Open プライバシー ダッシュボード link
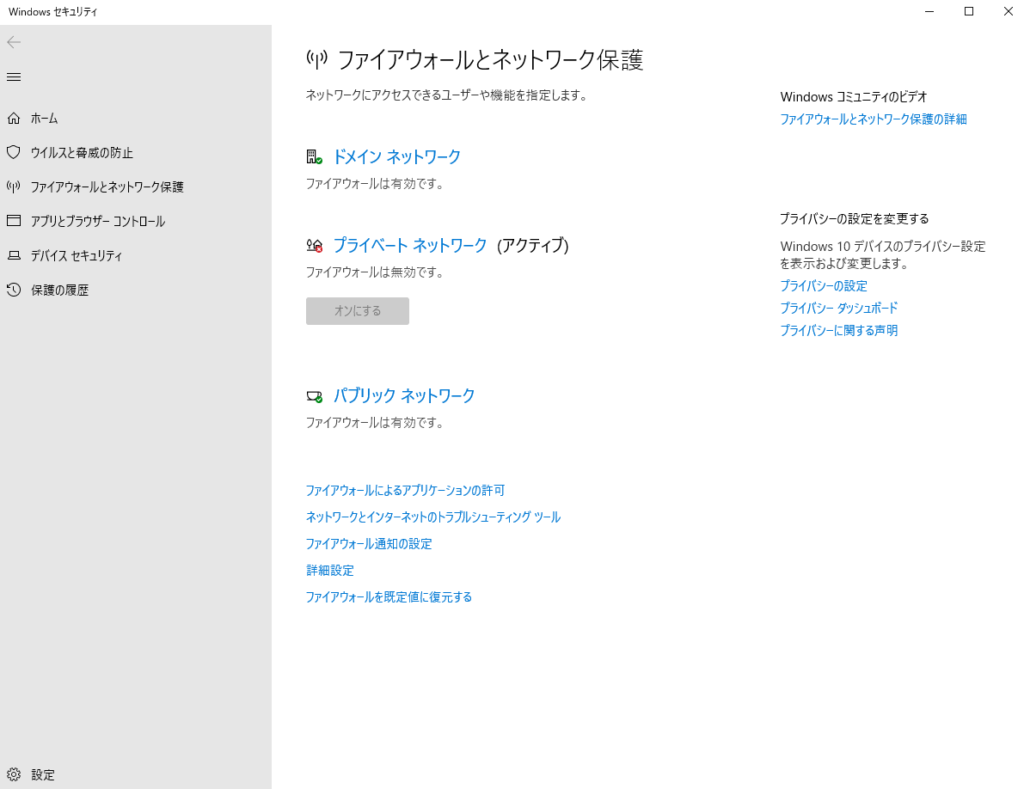 (x=838, y=308)
